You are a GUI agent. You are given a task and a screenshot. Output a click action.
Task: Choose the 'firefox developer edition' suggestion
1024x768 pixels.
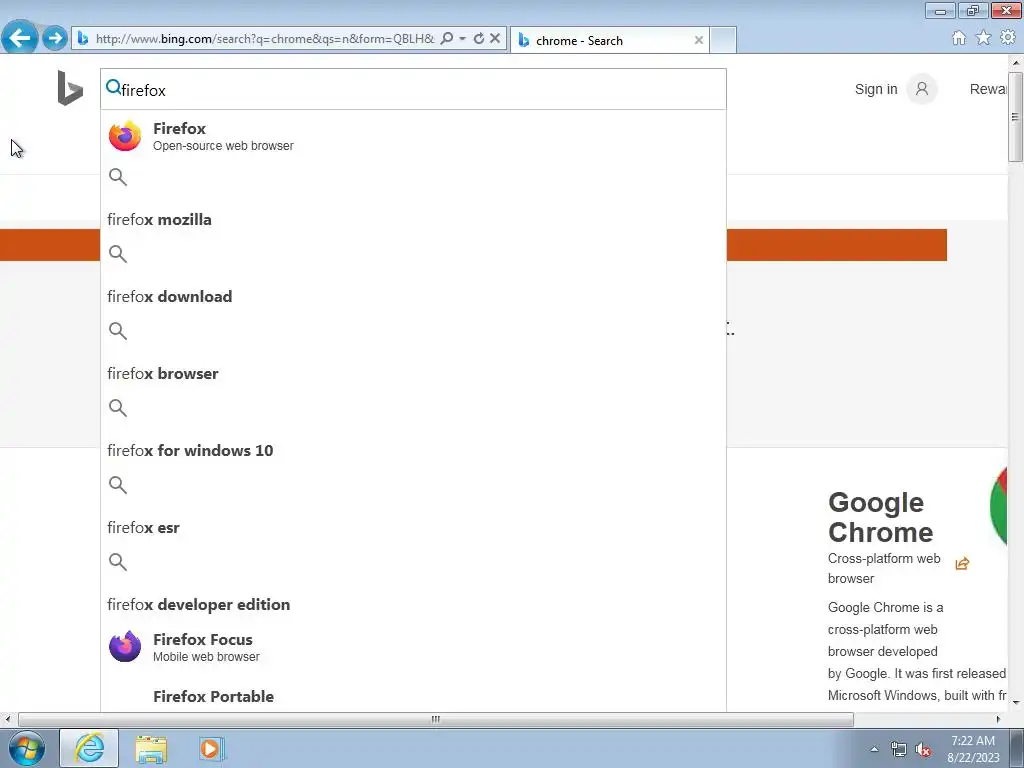click(x=199, y=605)
